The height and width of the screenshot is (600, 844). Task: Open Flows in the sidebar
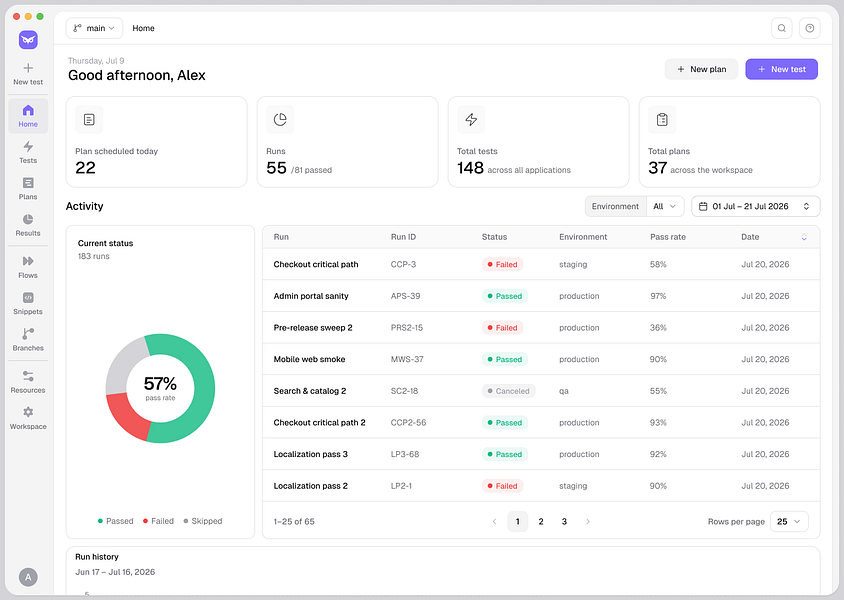[28, 267]
